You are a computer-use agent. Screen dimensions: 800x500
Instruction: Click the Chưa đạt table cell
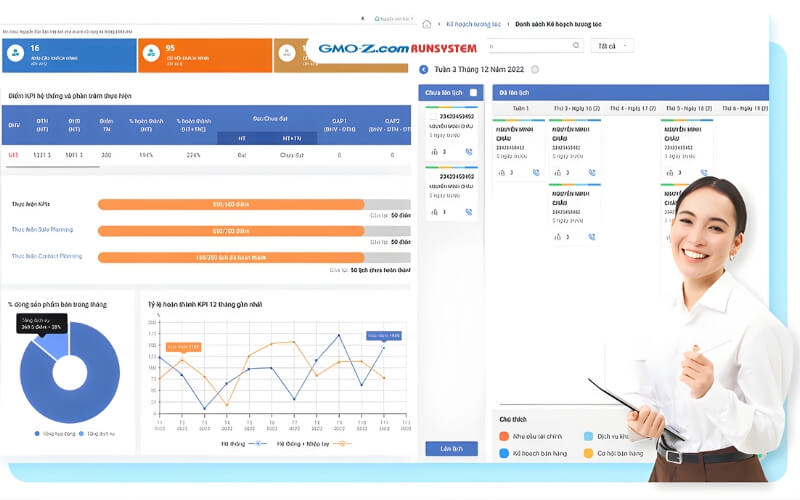[292, 155]
